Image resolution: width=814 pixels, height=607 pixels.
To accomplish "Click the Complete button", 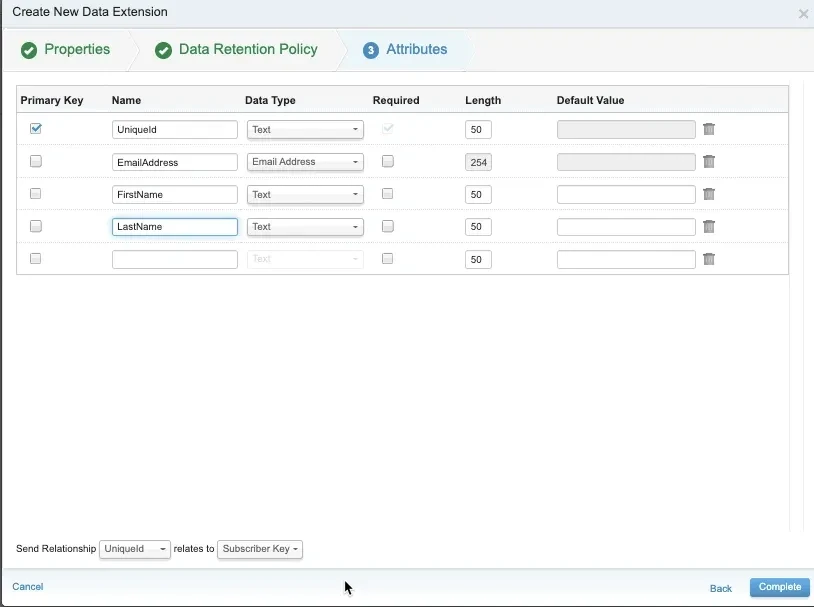I will coord(779,587).
